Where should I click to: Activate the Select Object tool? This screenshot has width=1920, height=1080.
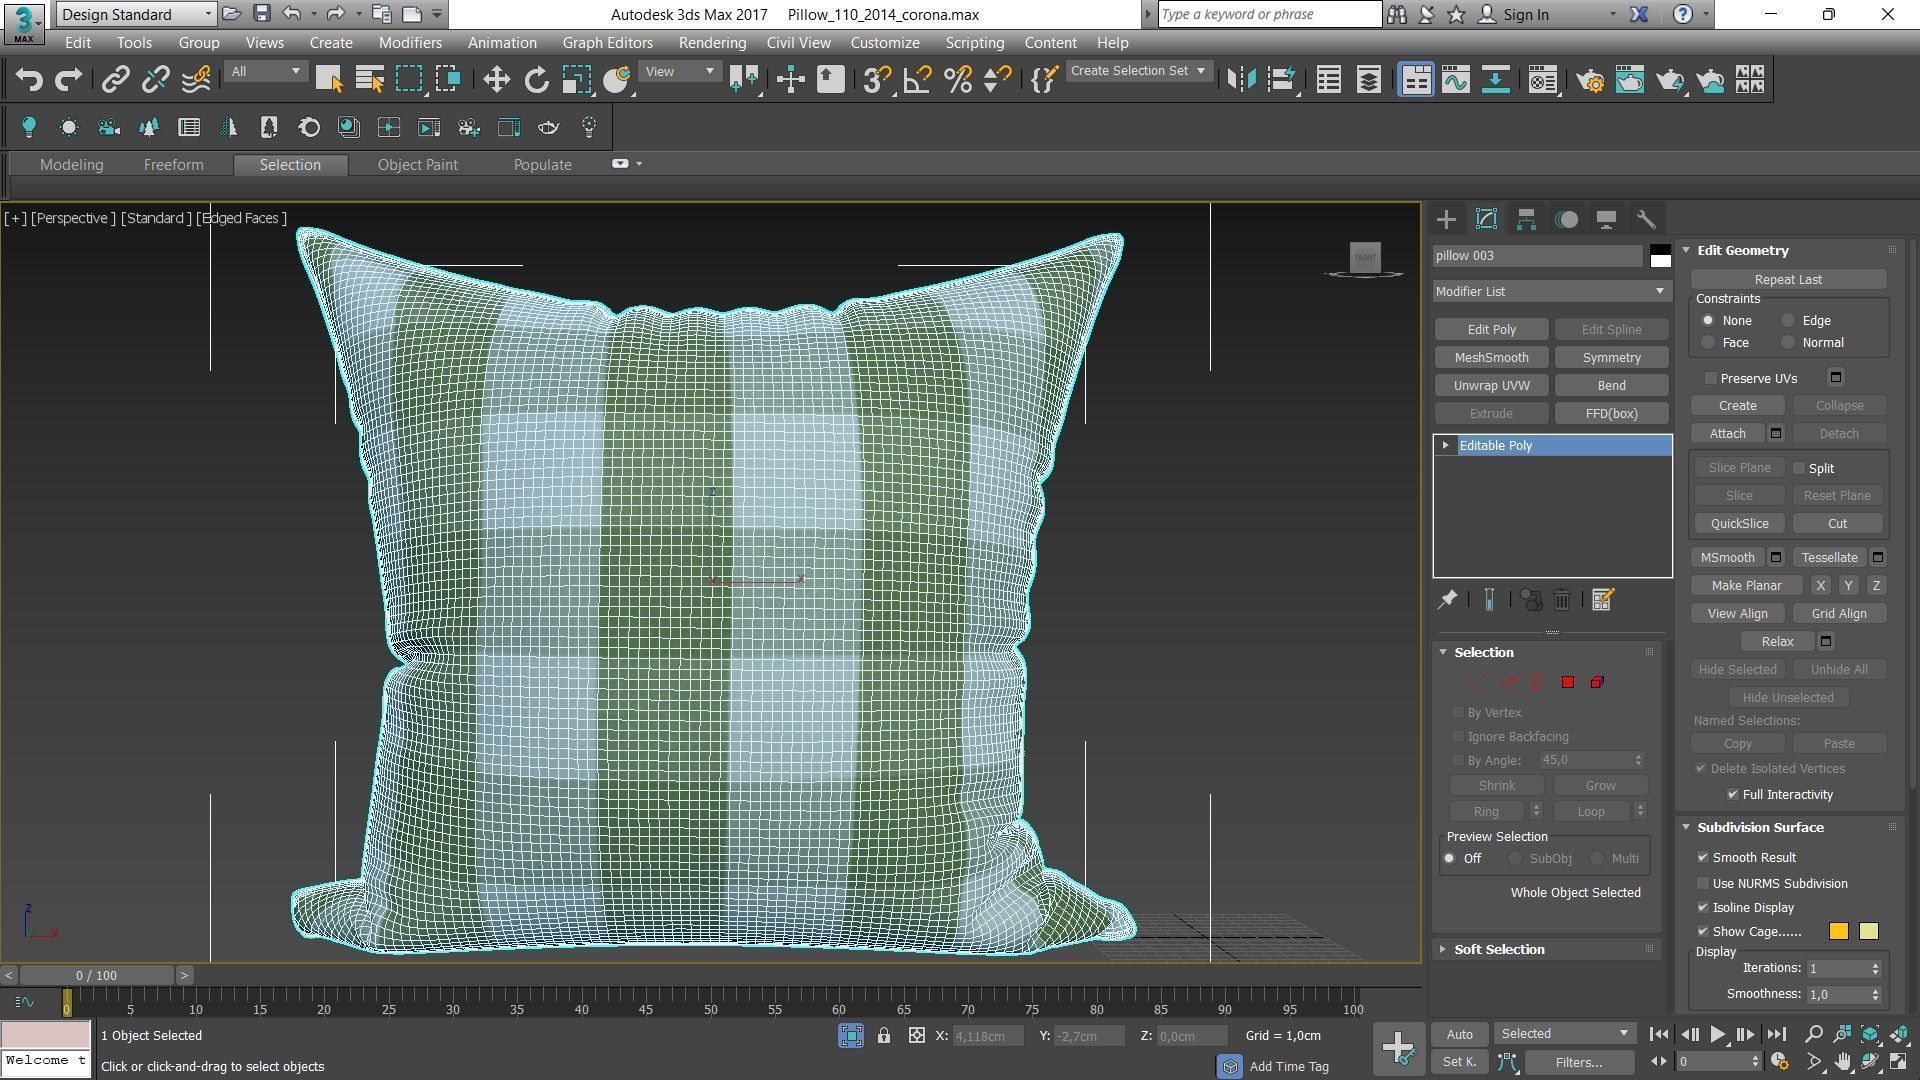[x=329, y=80]
